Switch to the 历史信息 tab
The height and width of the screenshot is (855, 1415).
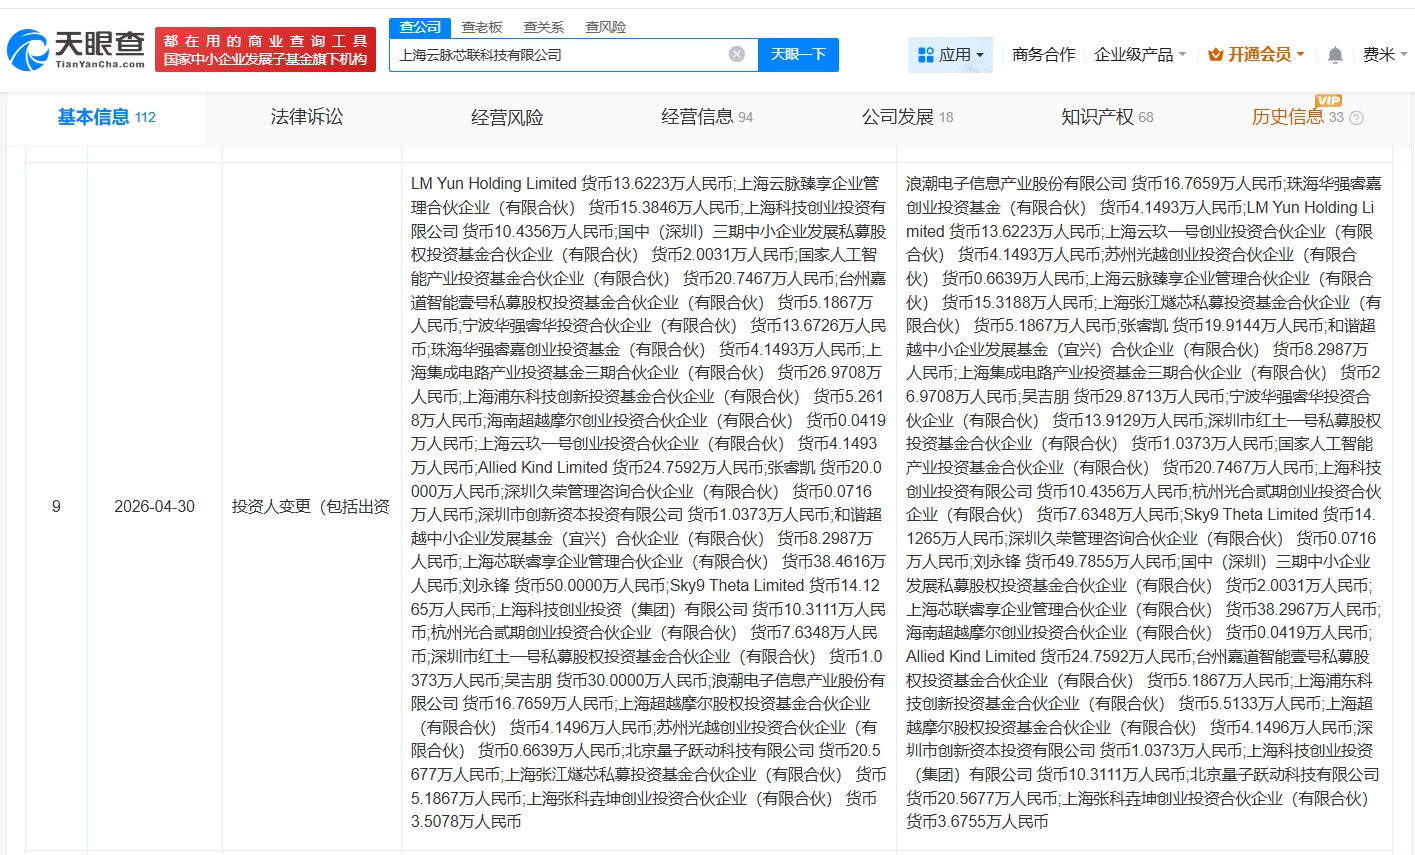pos(1297,118)
